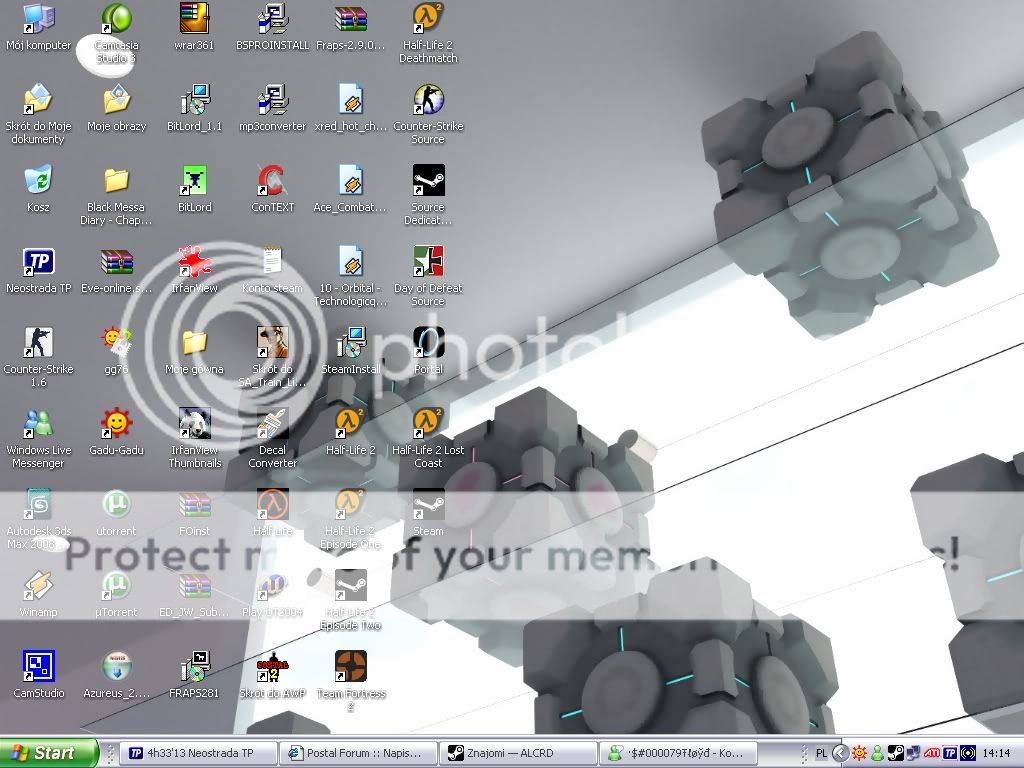
Task: Activate the Znajomi — ALCRD taskbar button
Action: 516,754
